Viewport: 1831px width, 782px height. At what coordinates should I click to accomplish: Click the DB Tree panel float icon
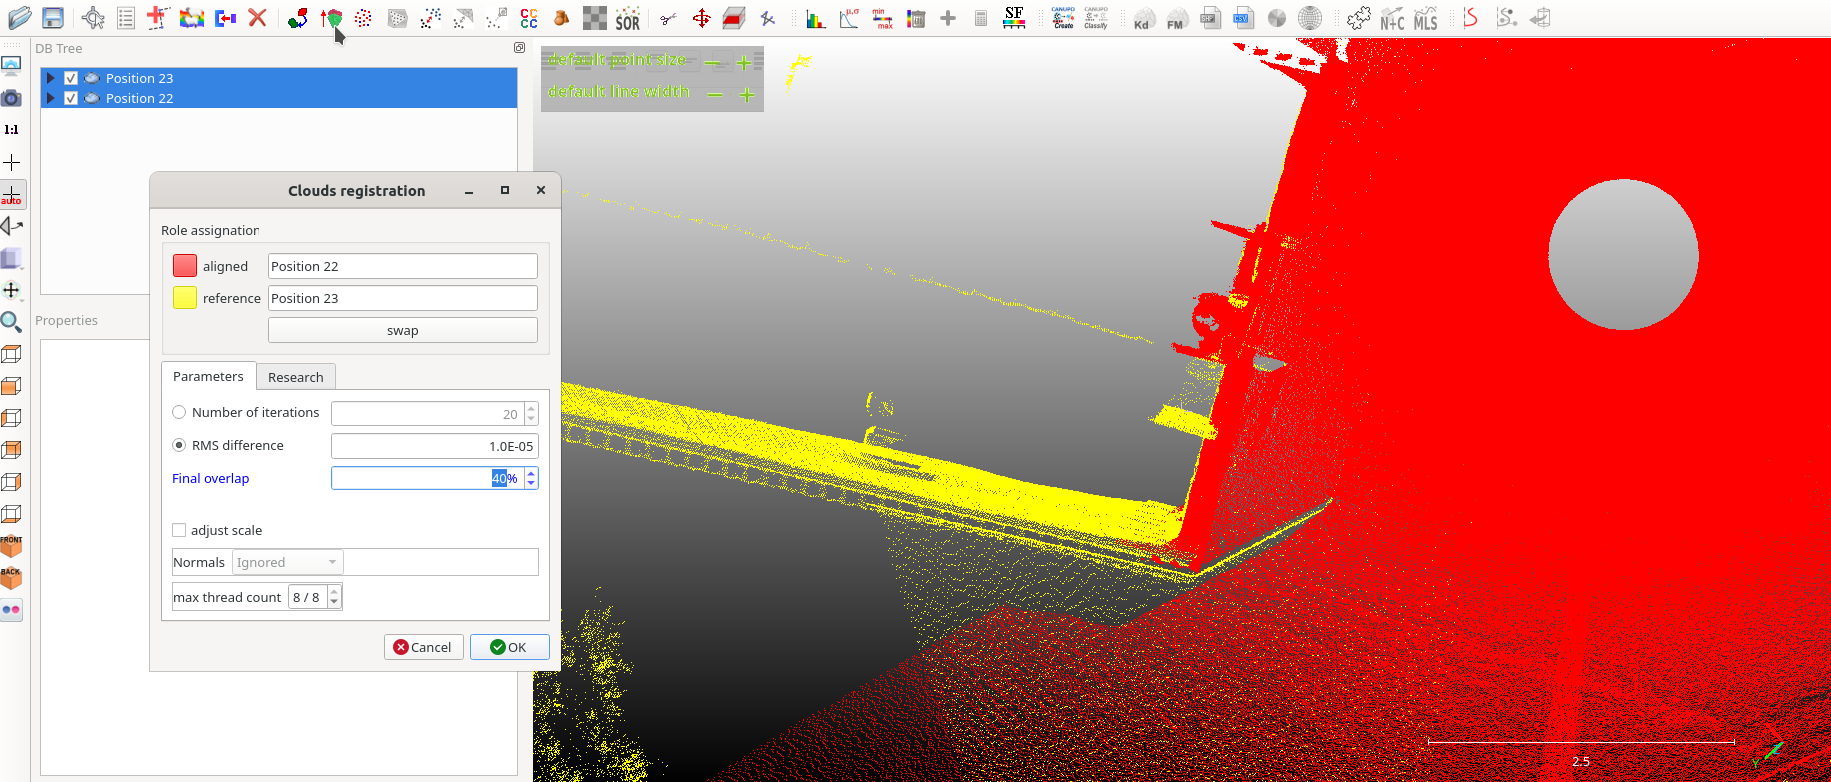pos(520,47)
